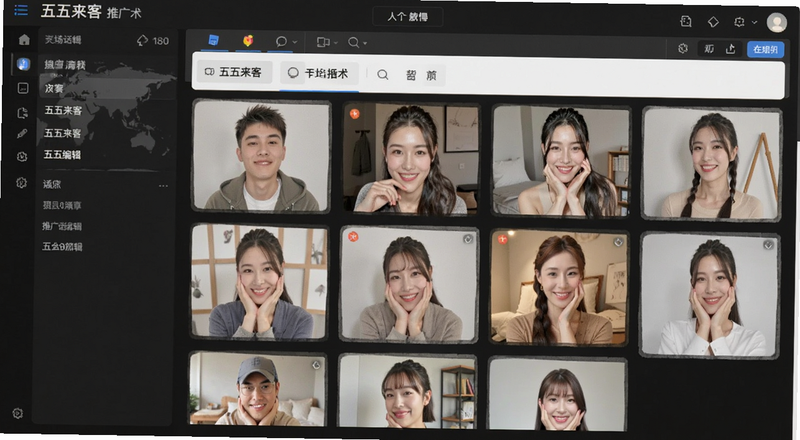Select the pencil edit sidebar icon
800x440 pixels.
pos(22,134)
